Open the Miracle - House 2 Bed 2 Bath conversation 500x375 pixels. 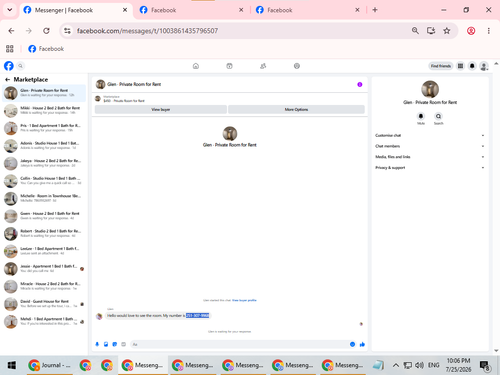click(44, 286)
